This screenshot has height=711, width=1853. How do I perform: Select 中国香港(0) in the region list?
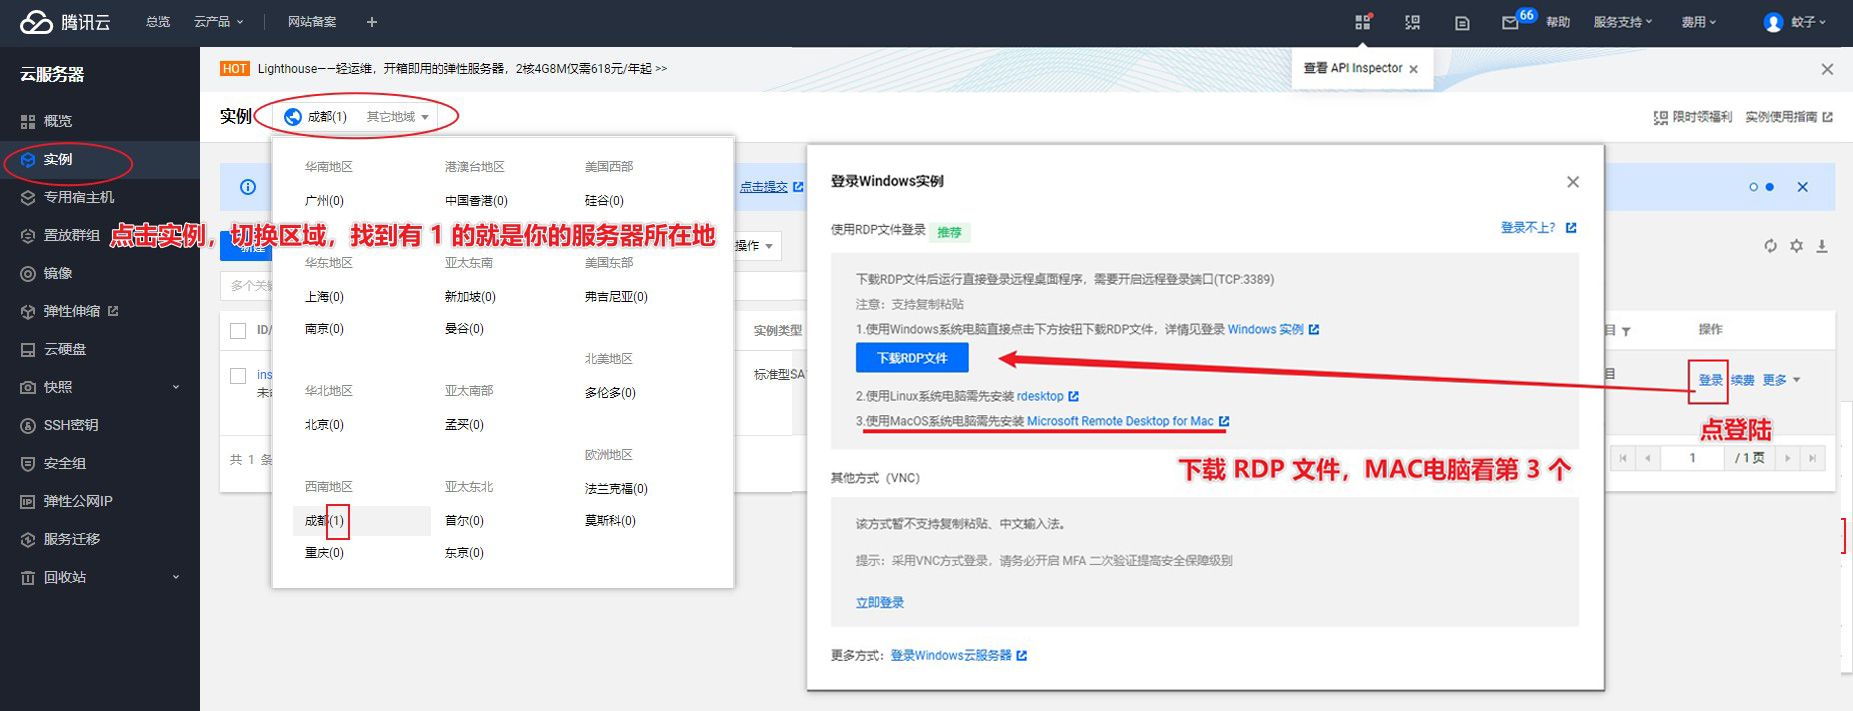pos(476,201)
